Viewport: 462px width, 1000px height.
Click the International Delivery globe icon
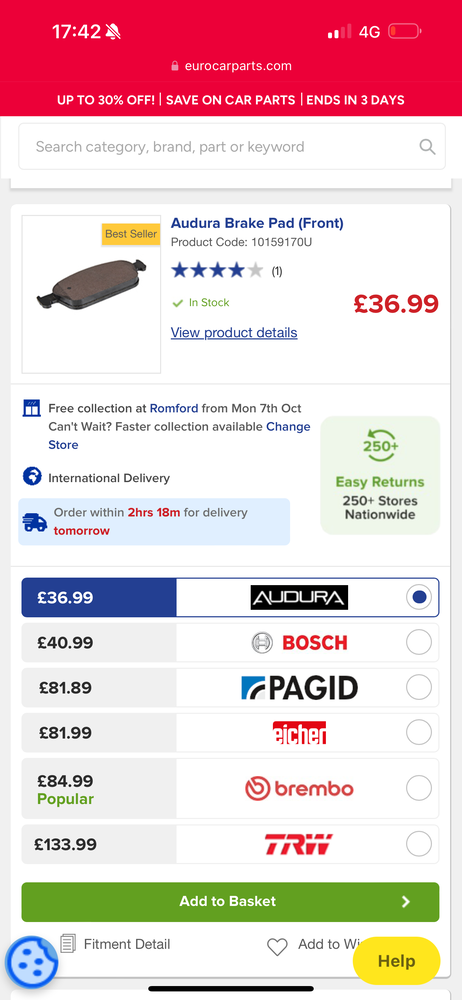coord(32,476)
